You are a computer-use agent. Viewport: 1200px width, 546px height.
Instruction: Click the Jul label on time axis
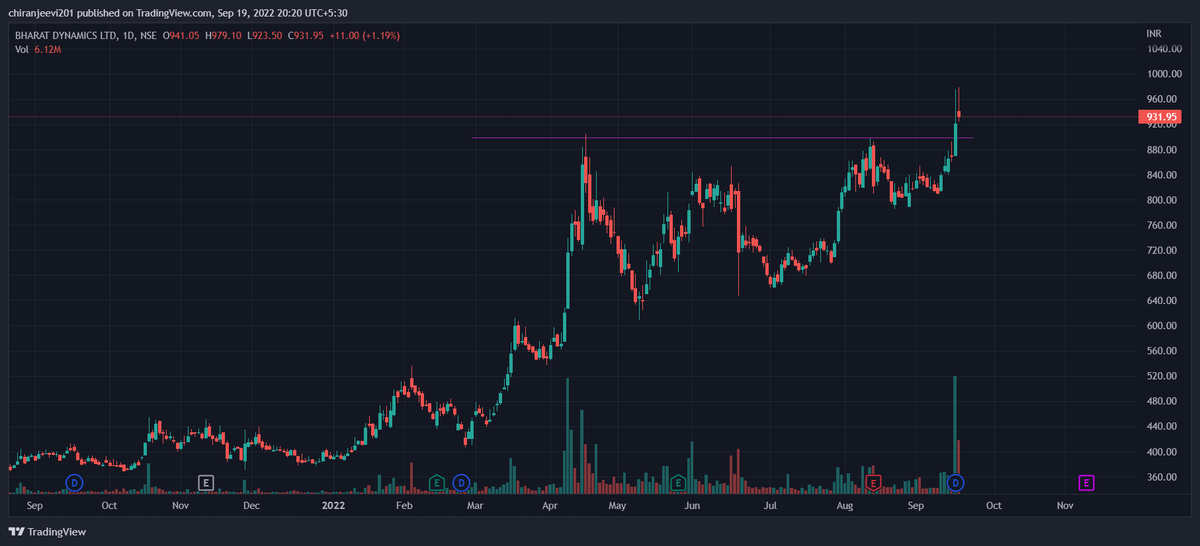(x=771, y=506)
